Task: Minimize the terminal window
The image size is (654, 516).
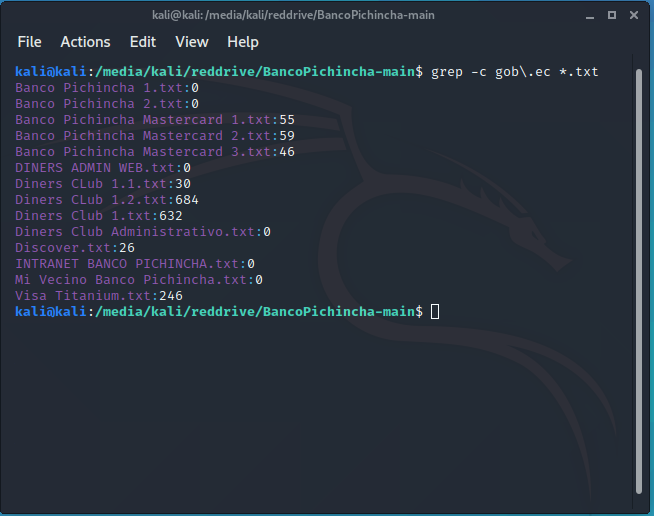Action: pos(590,16)
